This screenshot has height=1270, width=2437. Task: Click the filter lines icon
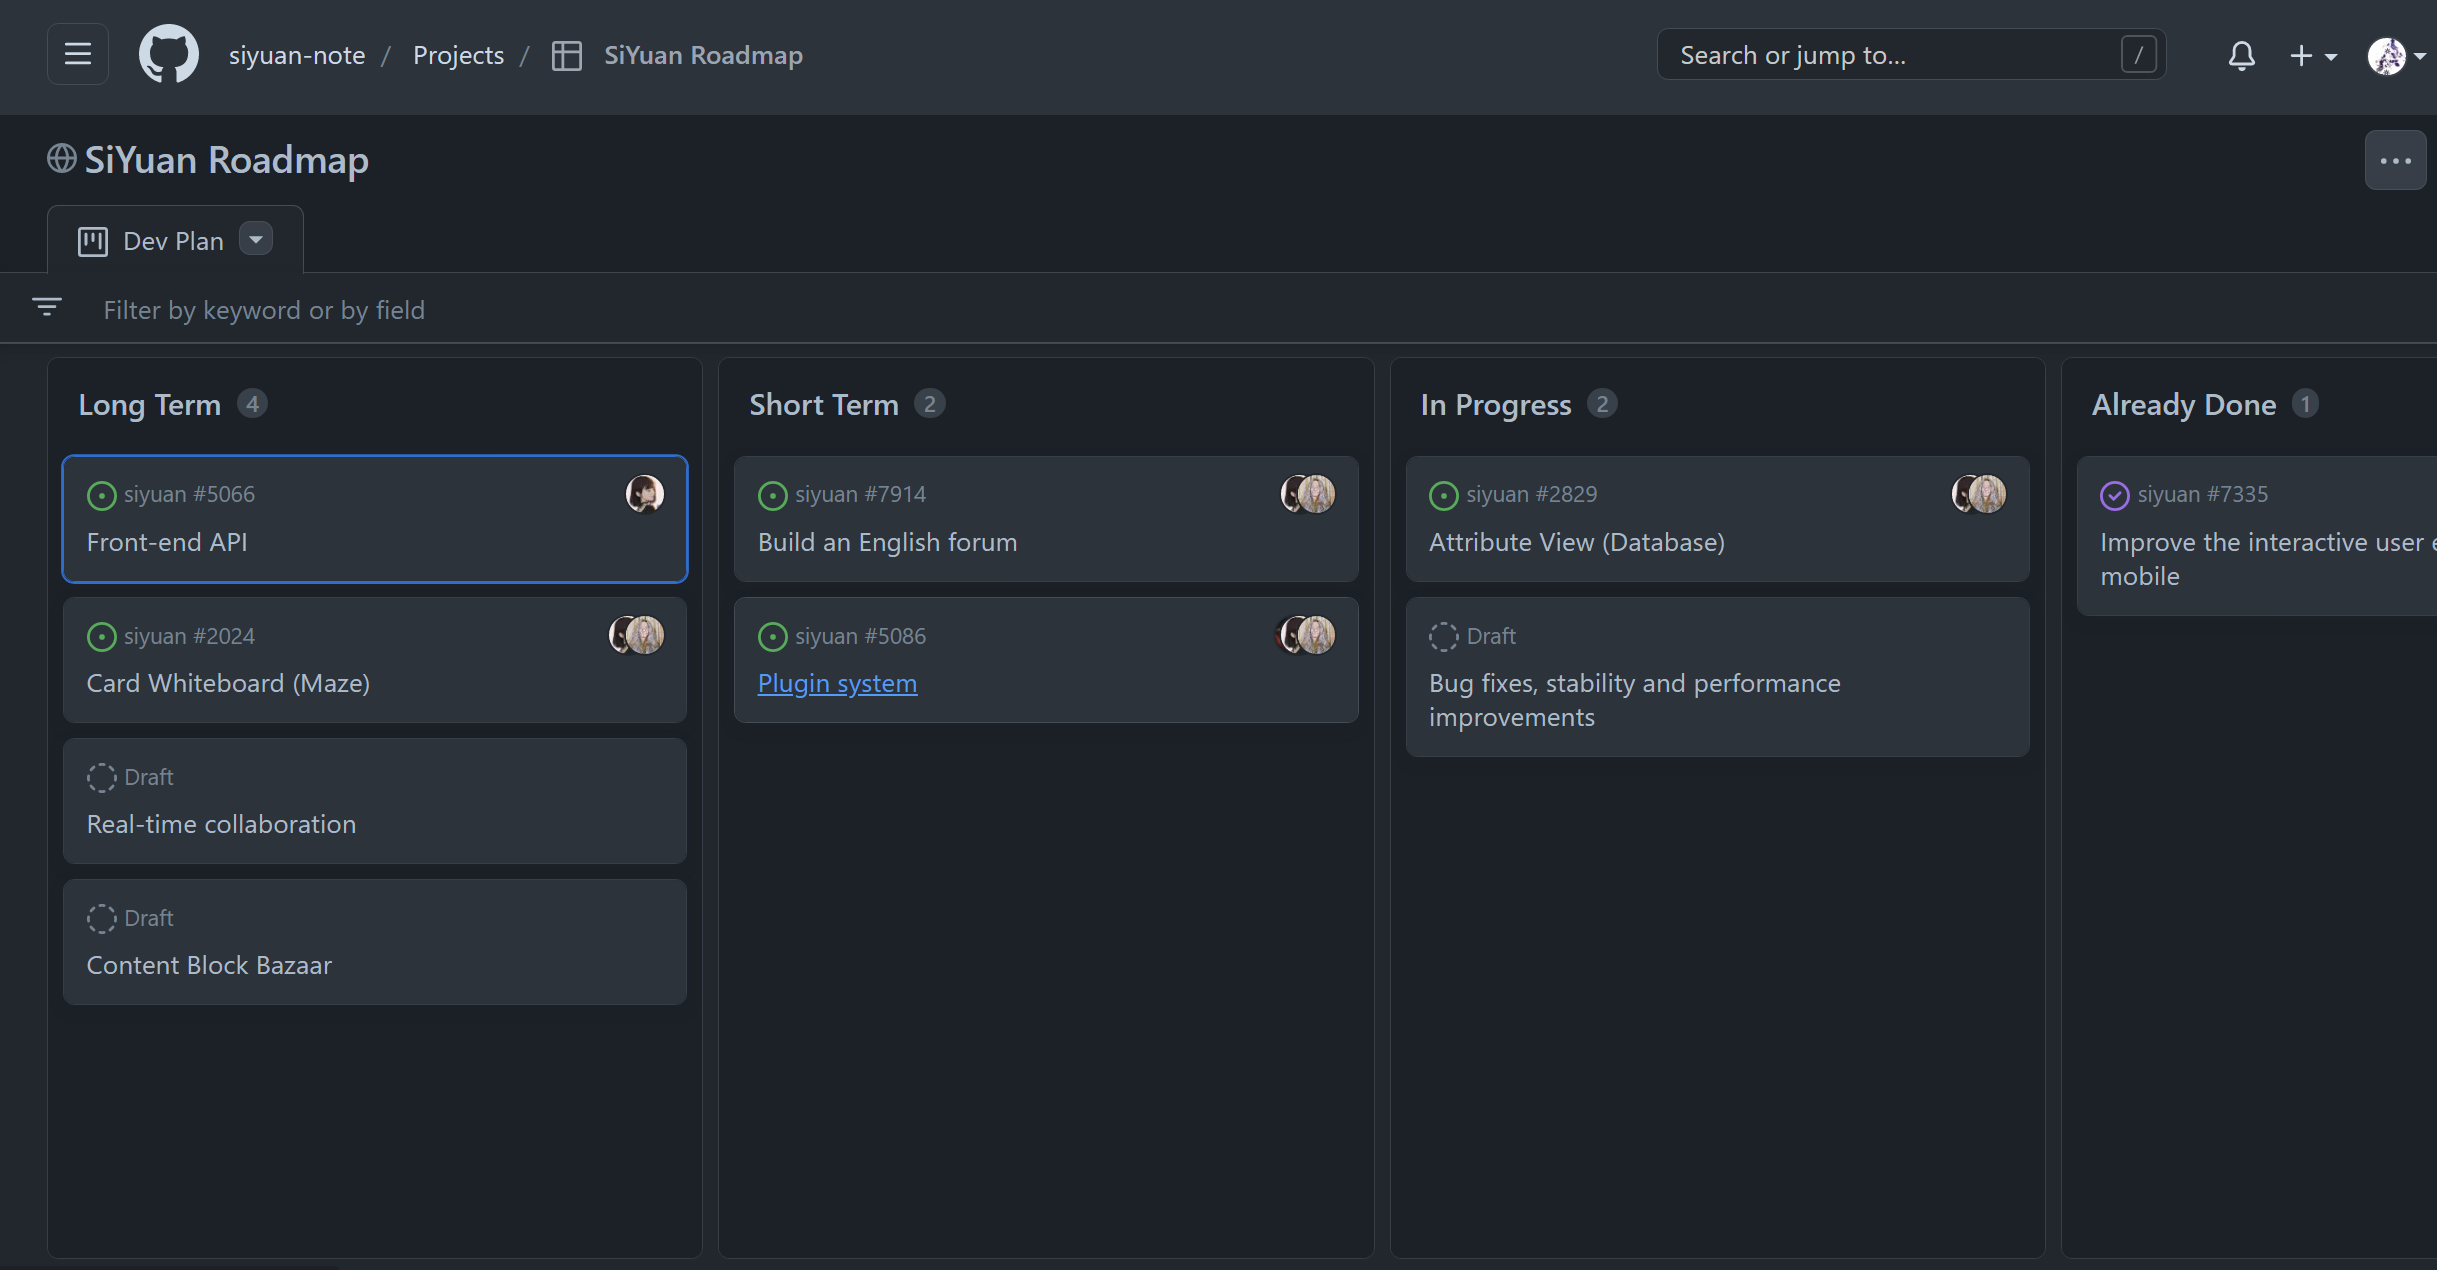click(x=47, y=308)
